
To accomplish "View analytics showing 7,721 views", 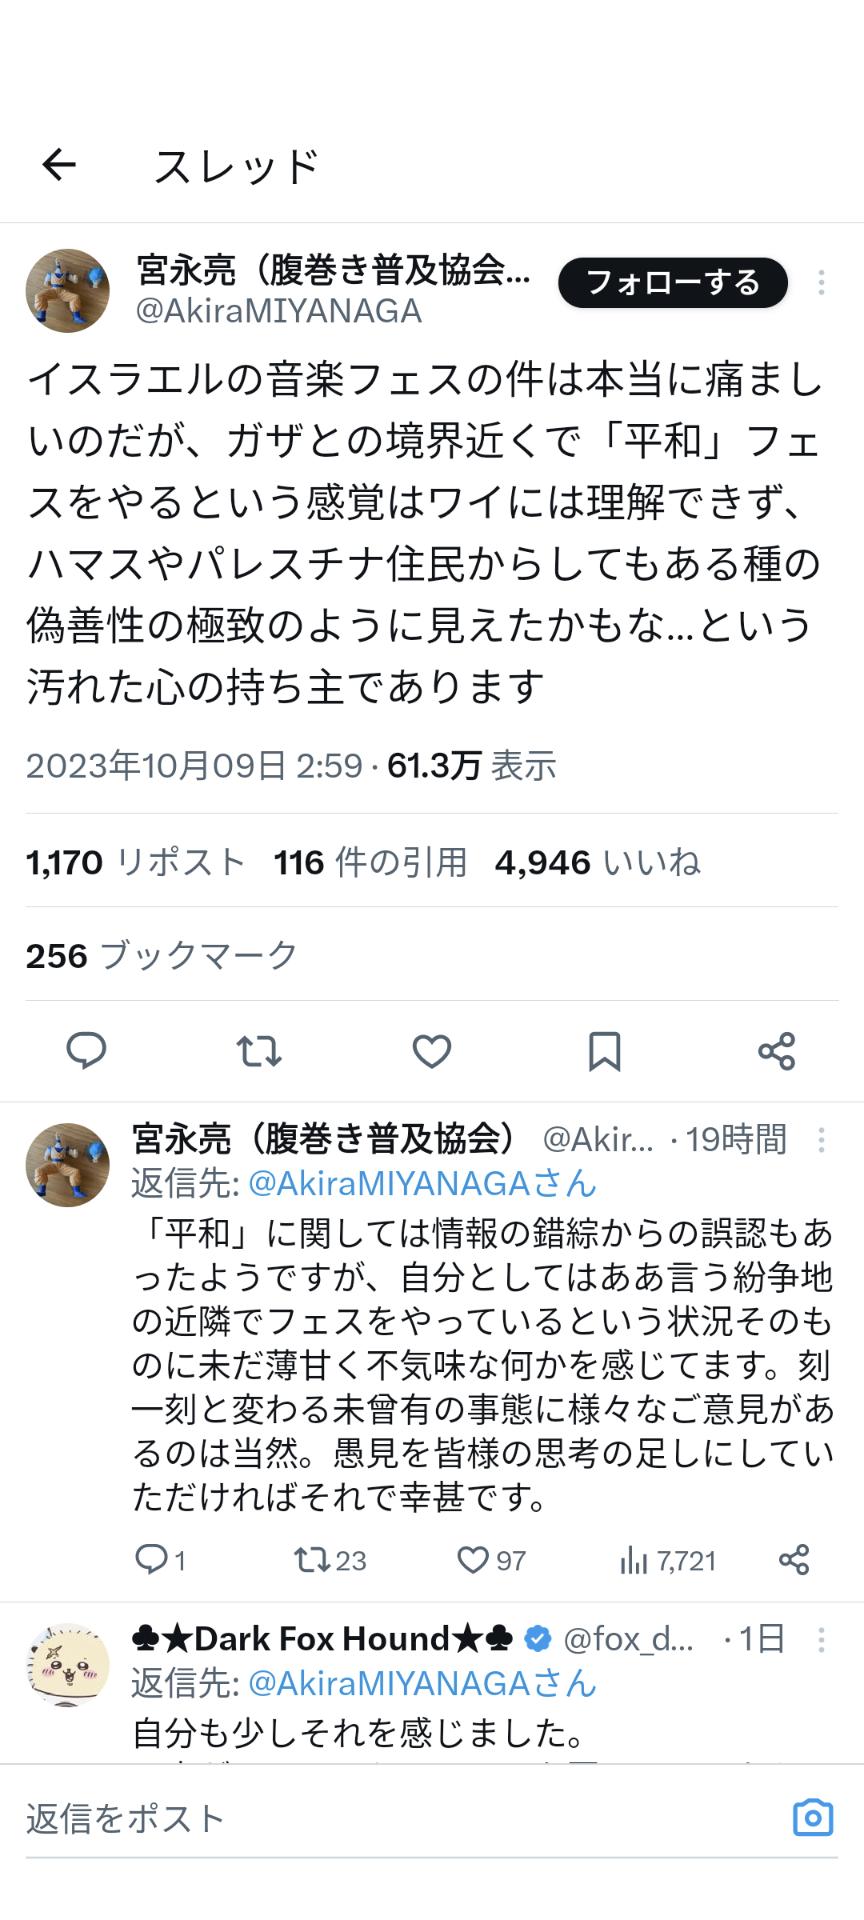I will (x=667, y=1560).
